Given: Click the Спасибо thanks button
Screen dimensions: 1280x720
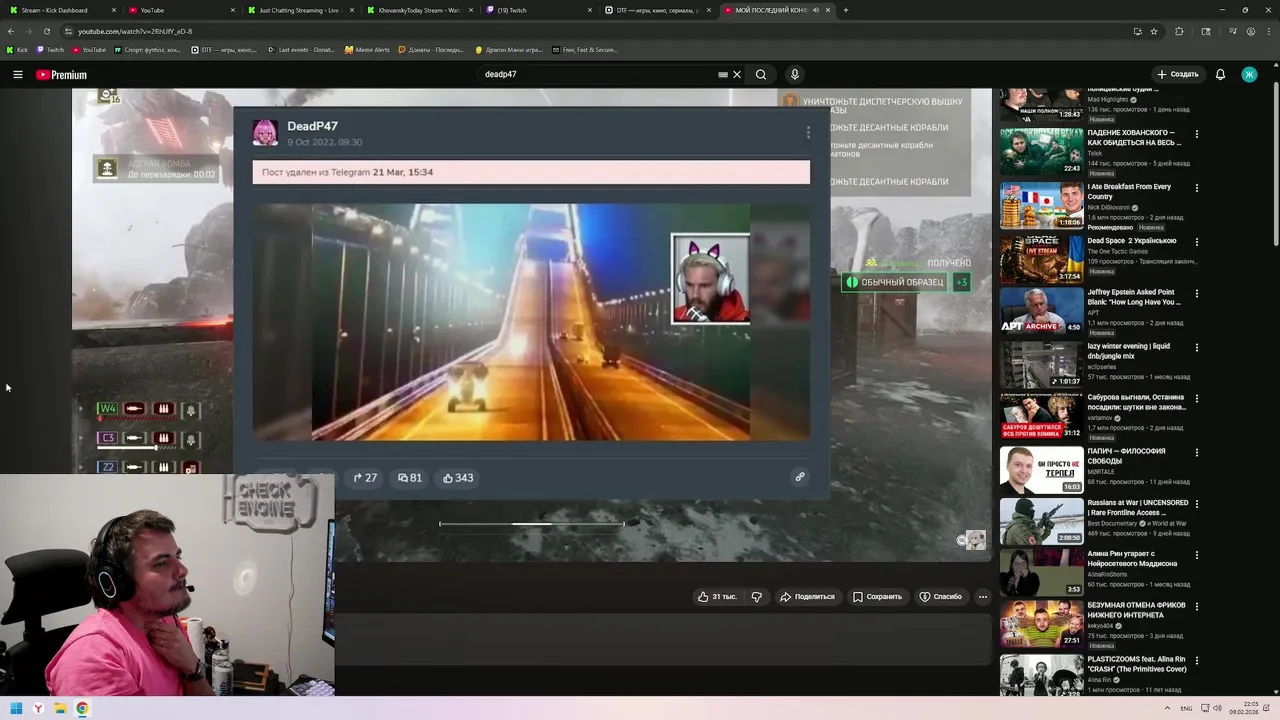Looking at the screenshot, I should tap(941, 597).
